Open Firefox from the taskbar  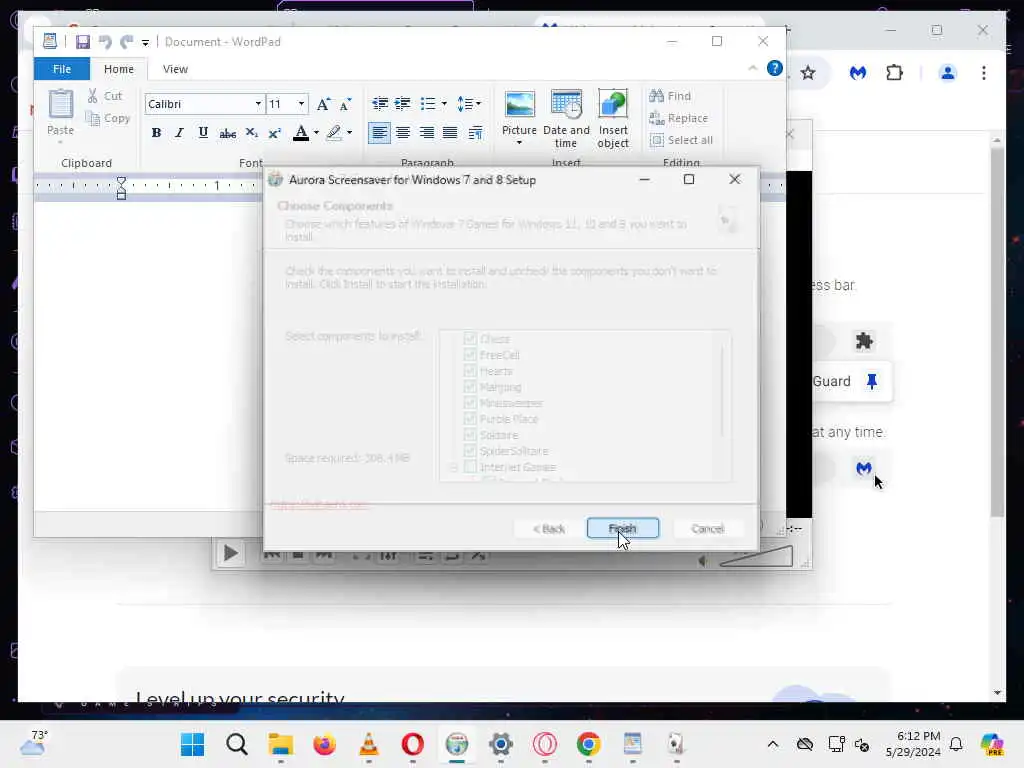(324, 744)
